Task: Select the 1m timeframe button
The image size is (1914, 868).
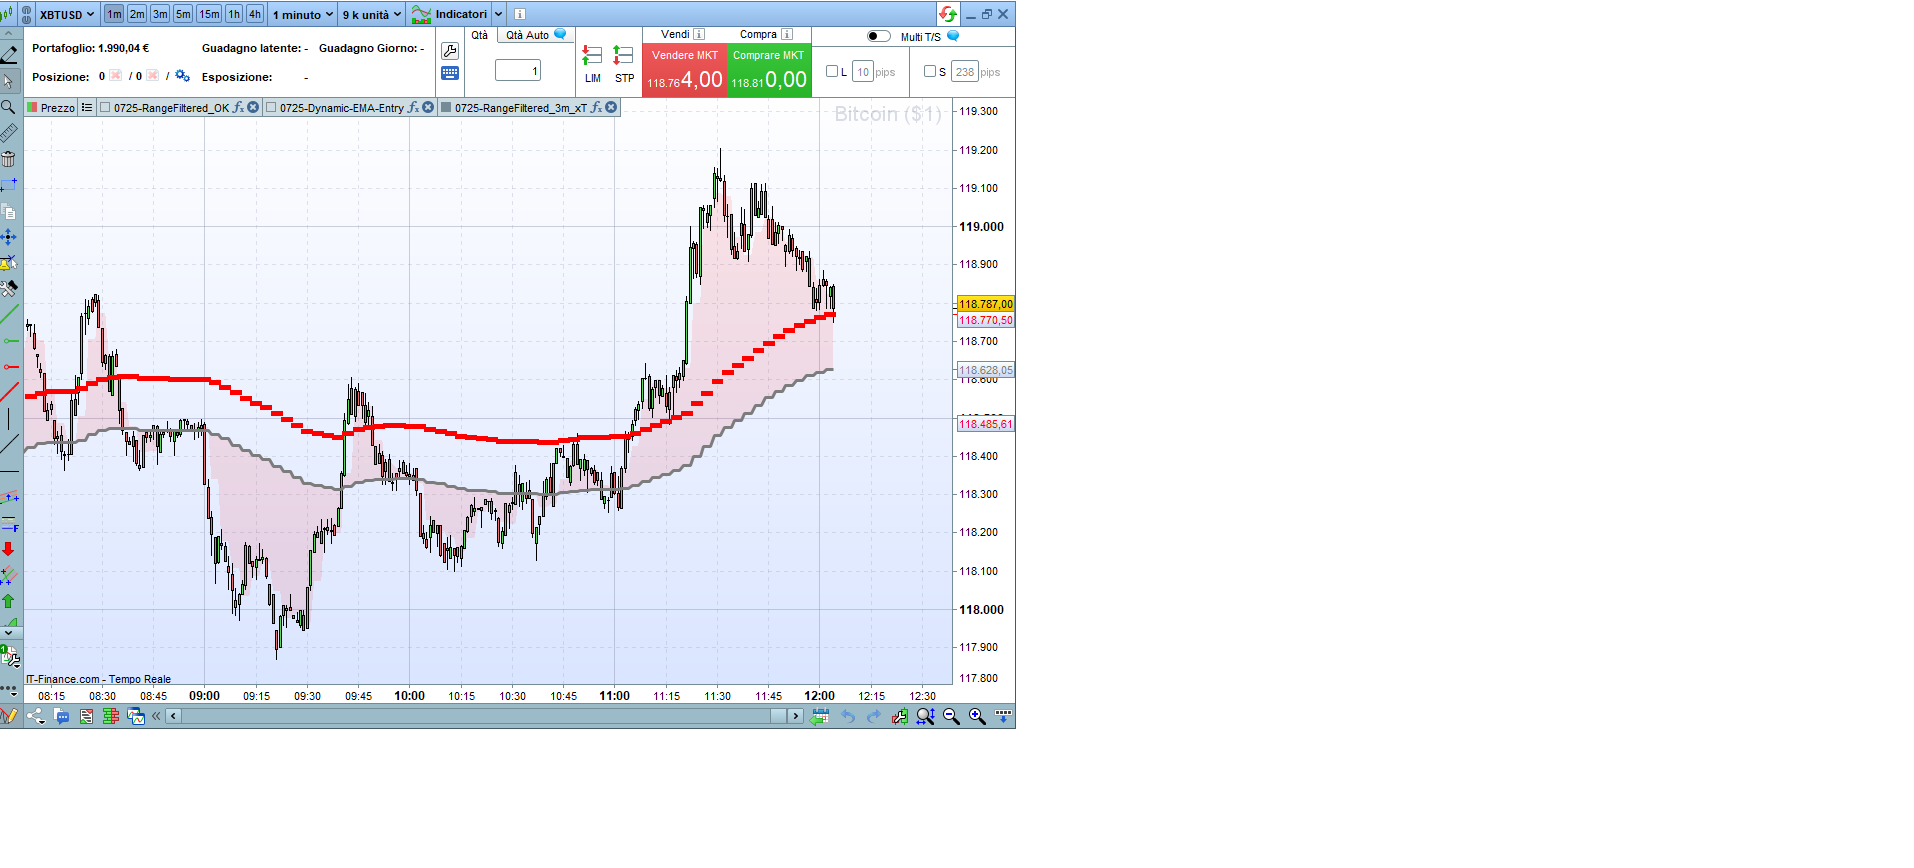Action: coord(114,14)
